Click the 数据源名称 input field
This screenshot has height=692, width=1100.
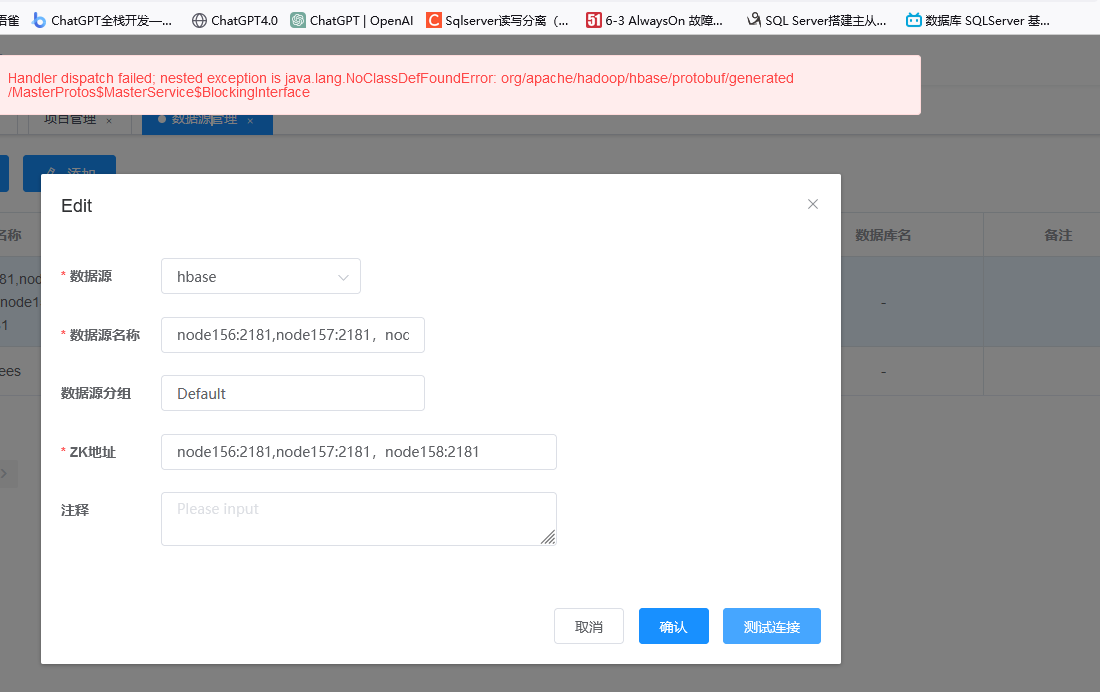click(293, 335)
